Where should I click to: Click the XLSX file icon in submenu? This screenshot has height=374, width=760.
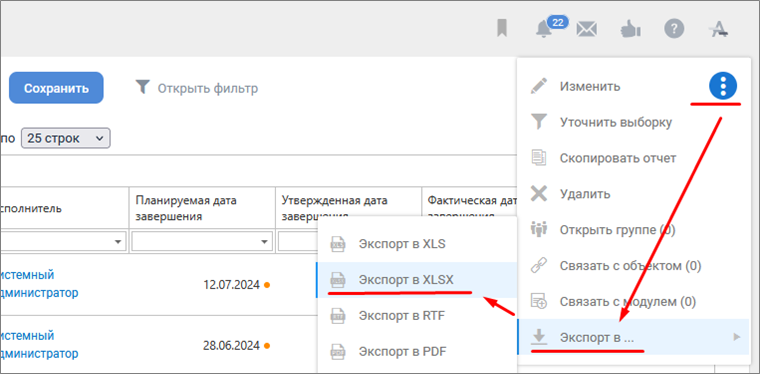pyautogui.click(x=337, y=280)
